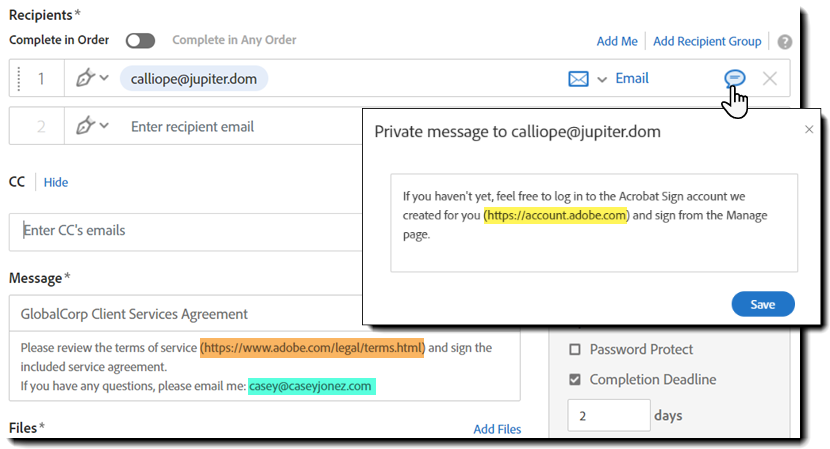The width and height of the screenshot is (830, 449).
Task: Click the private message speech bubble icon
Action: coord(735,78)
